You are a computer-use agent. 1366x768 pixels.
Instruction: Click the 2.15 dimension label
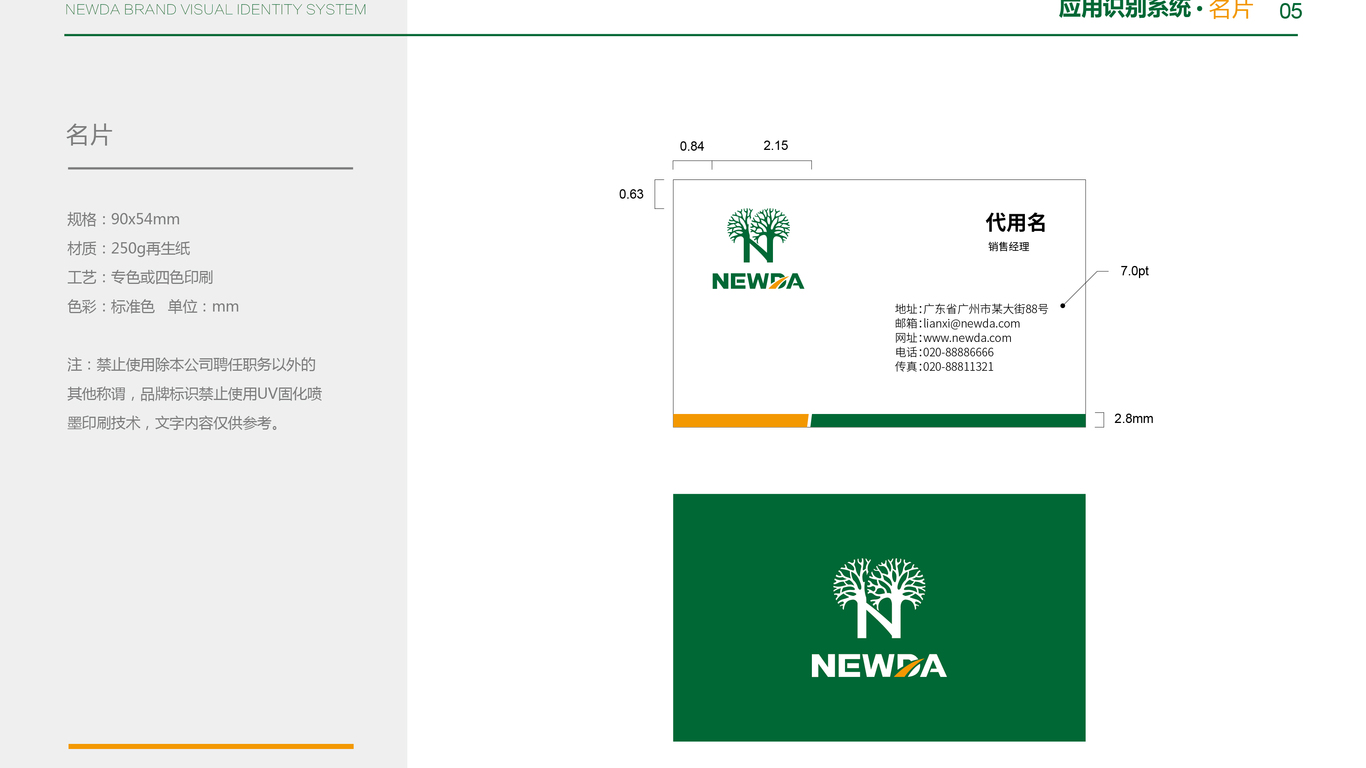coord(776,145)
